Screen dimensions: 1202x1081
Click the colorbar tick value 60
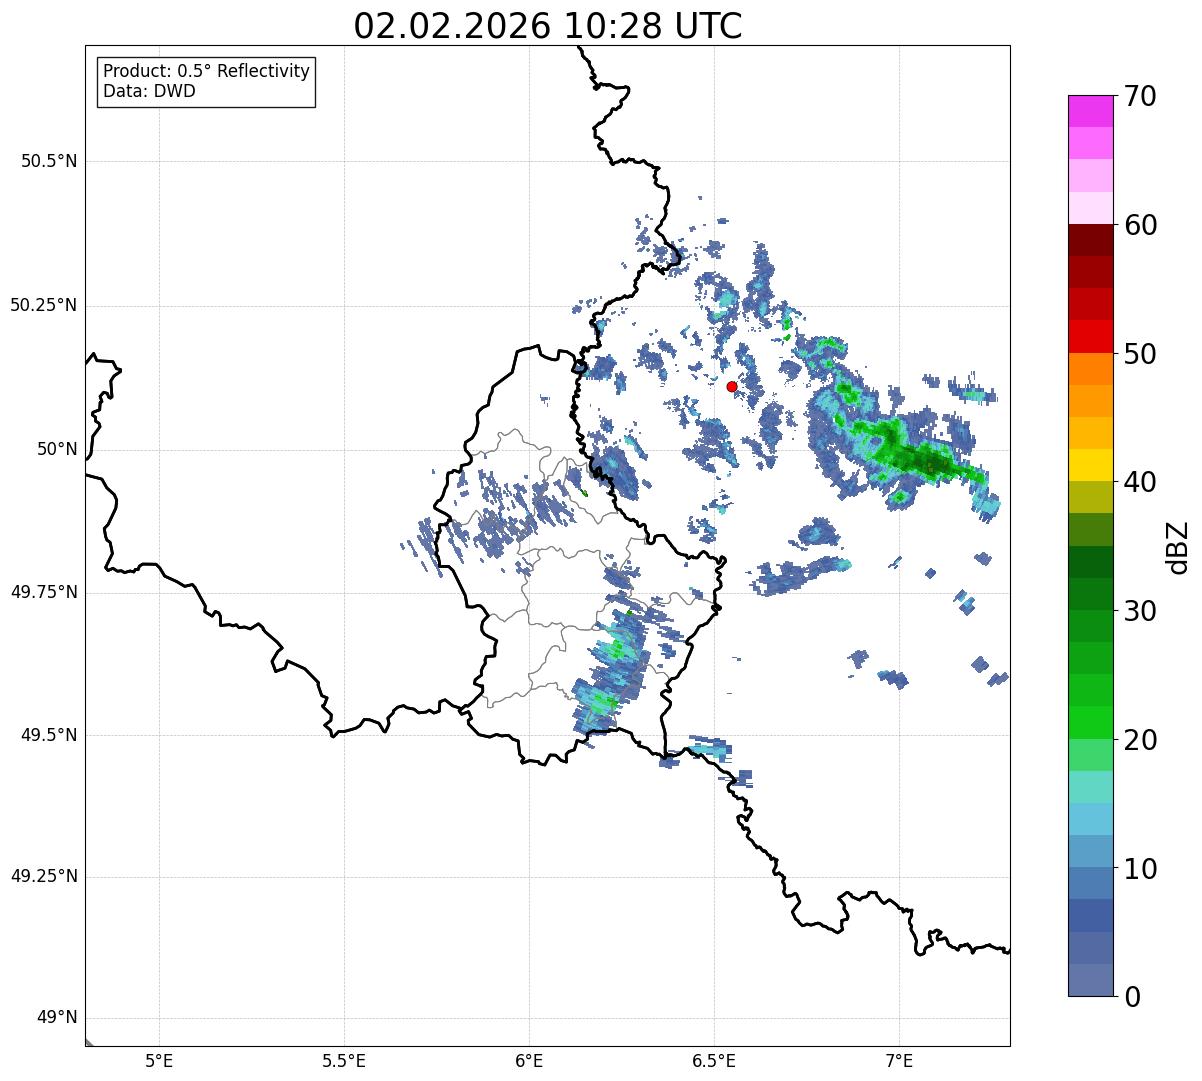click(x=1141, y=225)
